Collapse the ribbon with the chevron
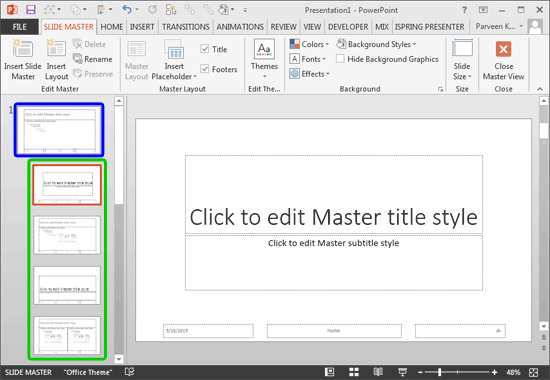550x380 pixels. pyautogui.click(x=539, y=89)
